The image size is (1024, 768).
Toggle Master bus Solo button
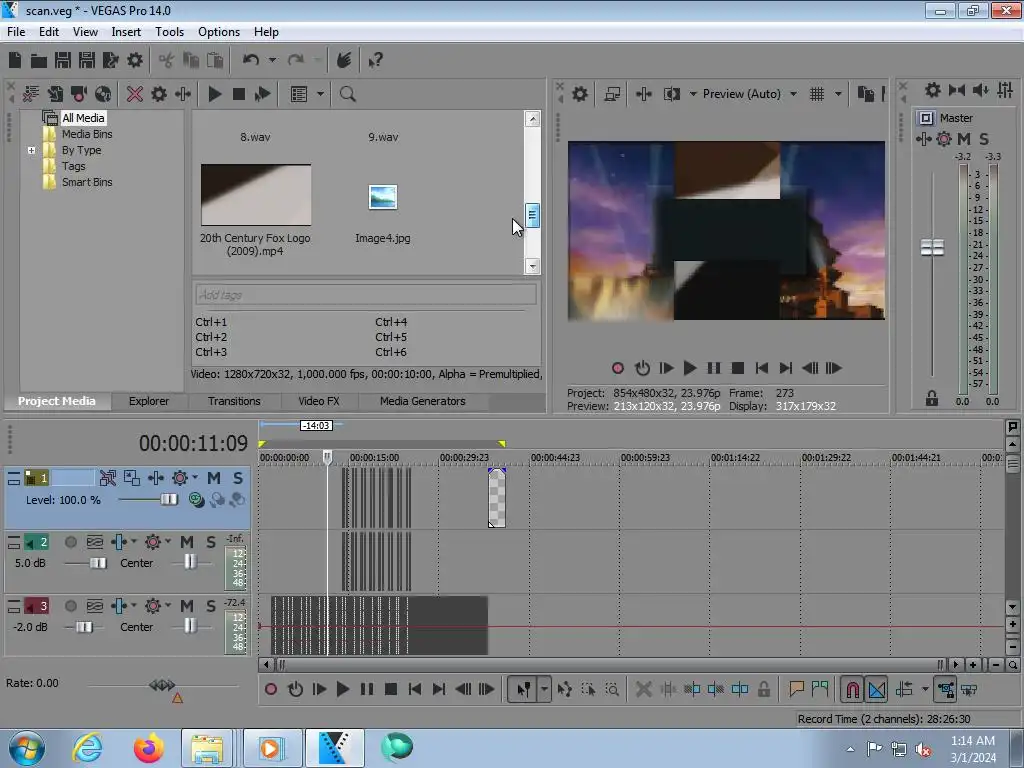984,139
